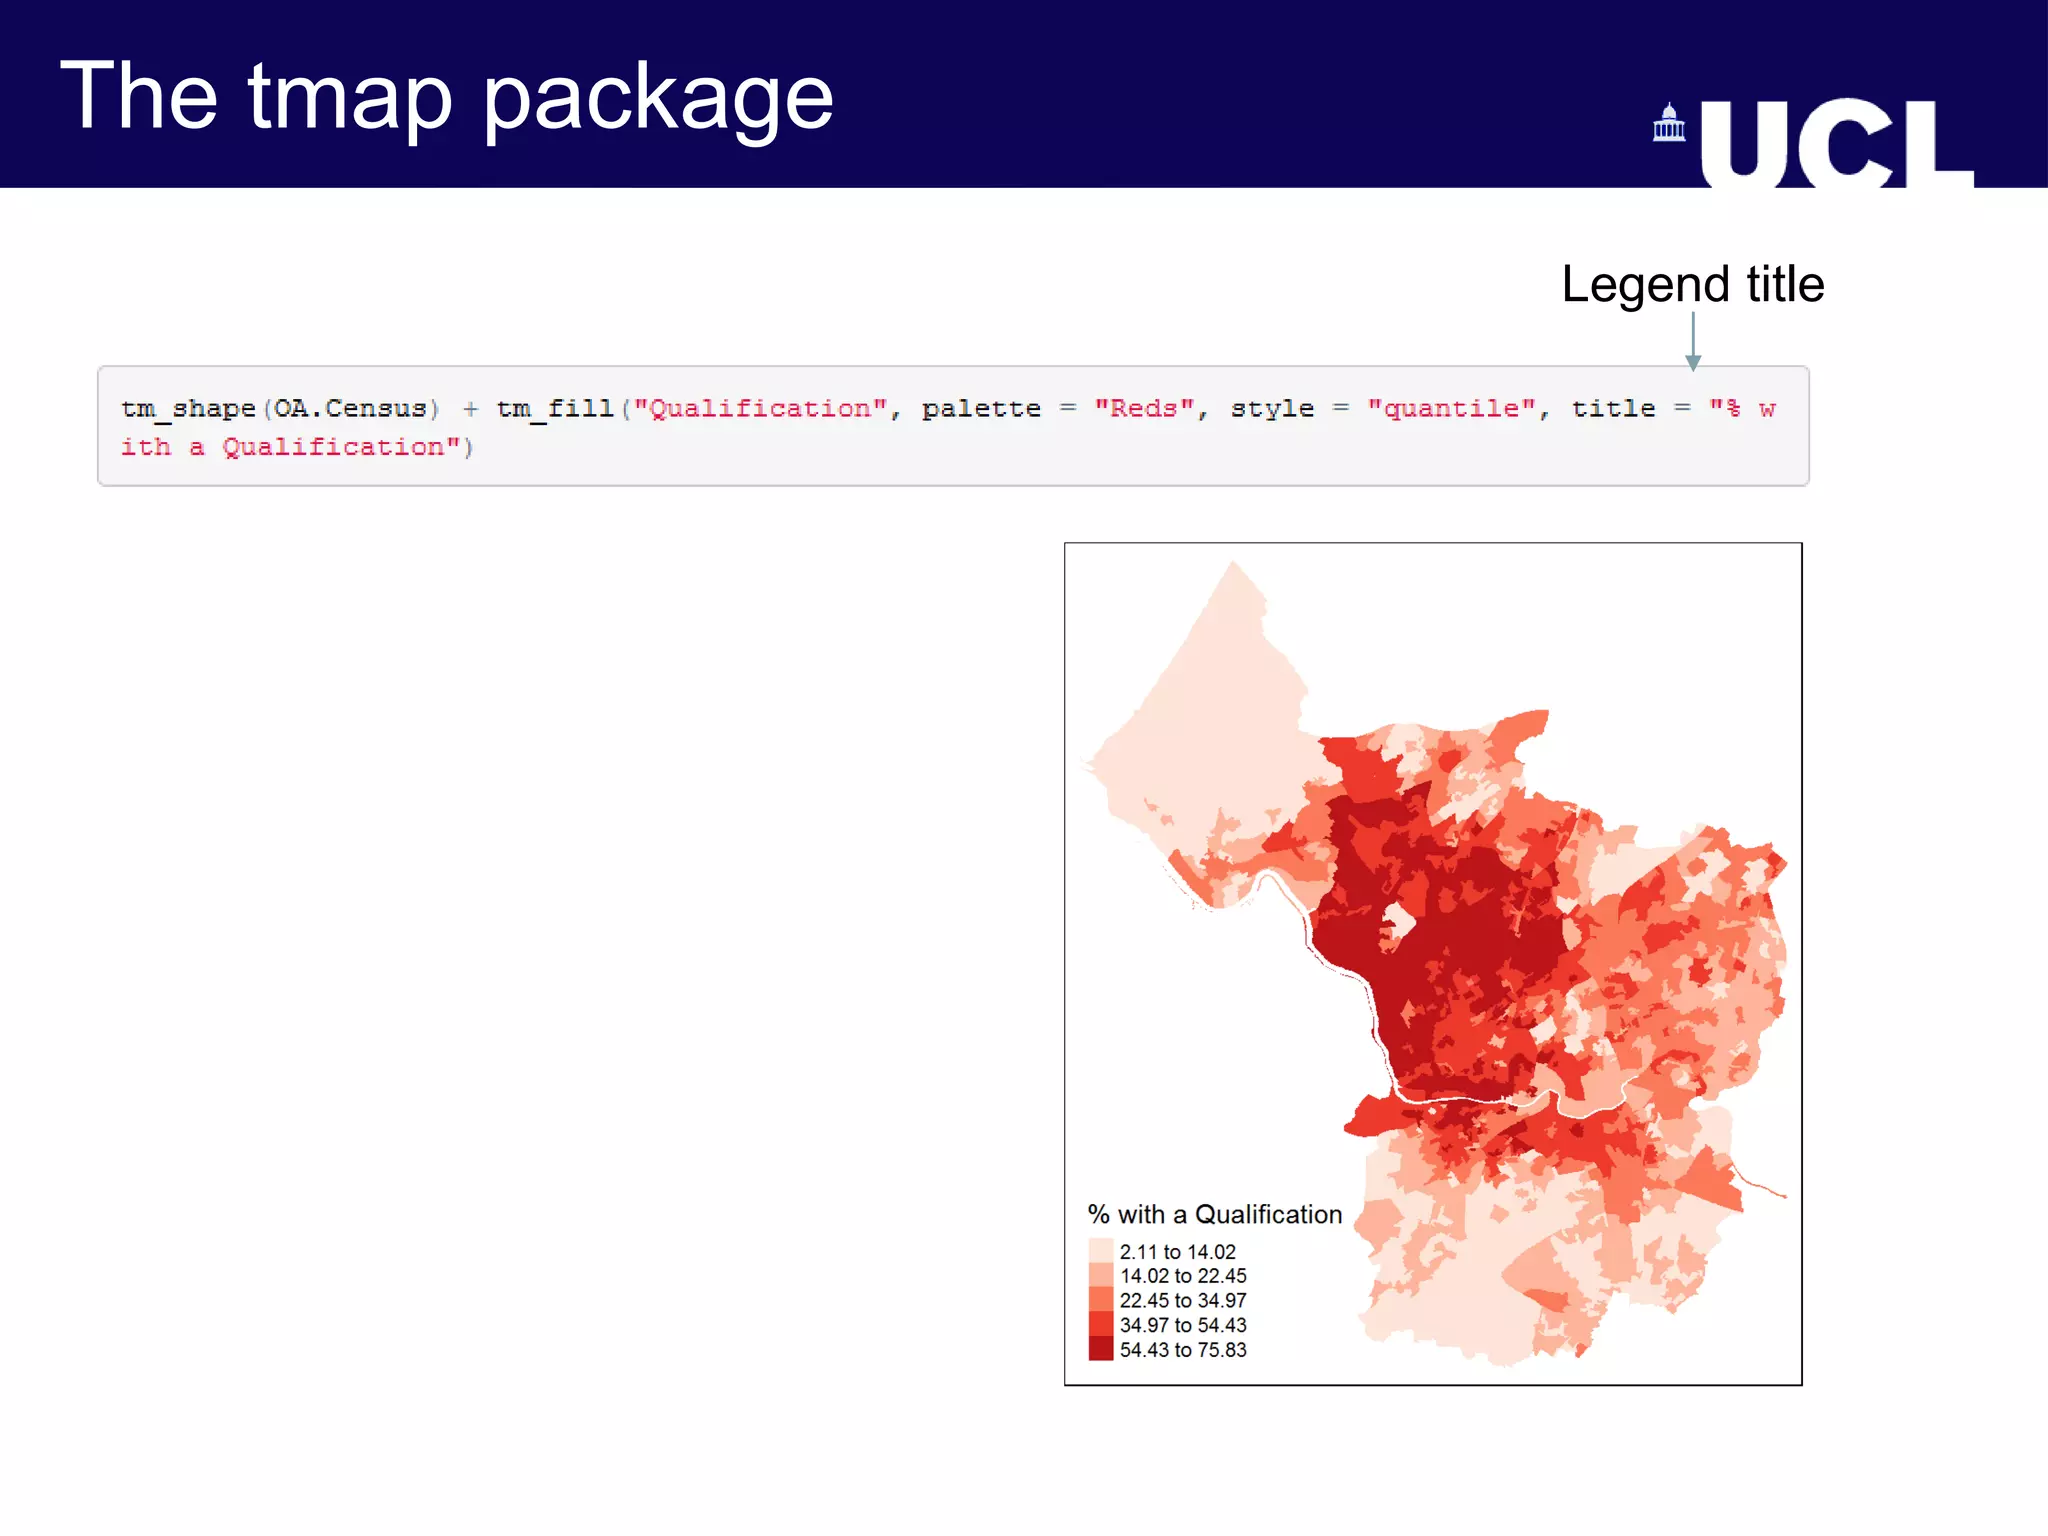Click the 'Legend title' annotation text

point(1693,284)
